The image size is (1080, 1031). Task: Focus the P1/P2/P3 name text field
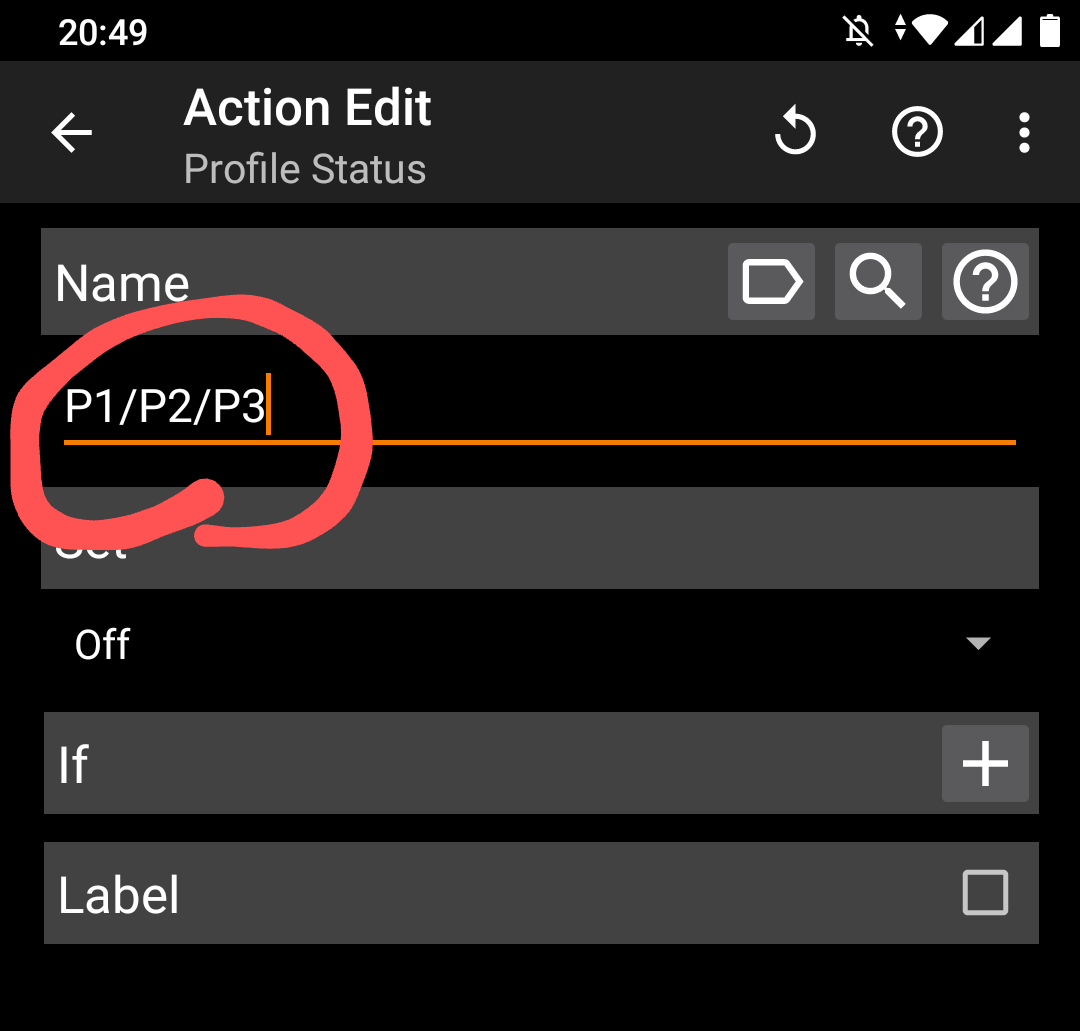[540, 410]
